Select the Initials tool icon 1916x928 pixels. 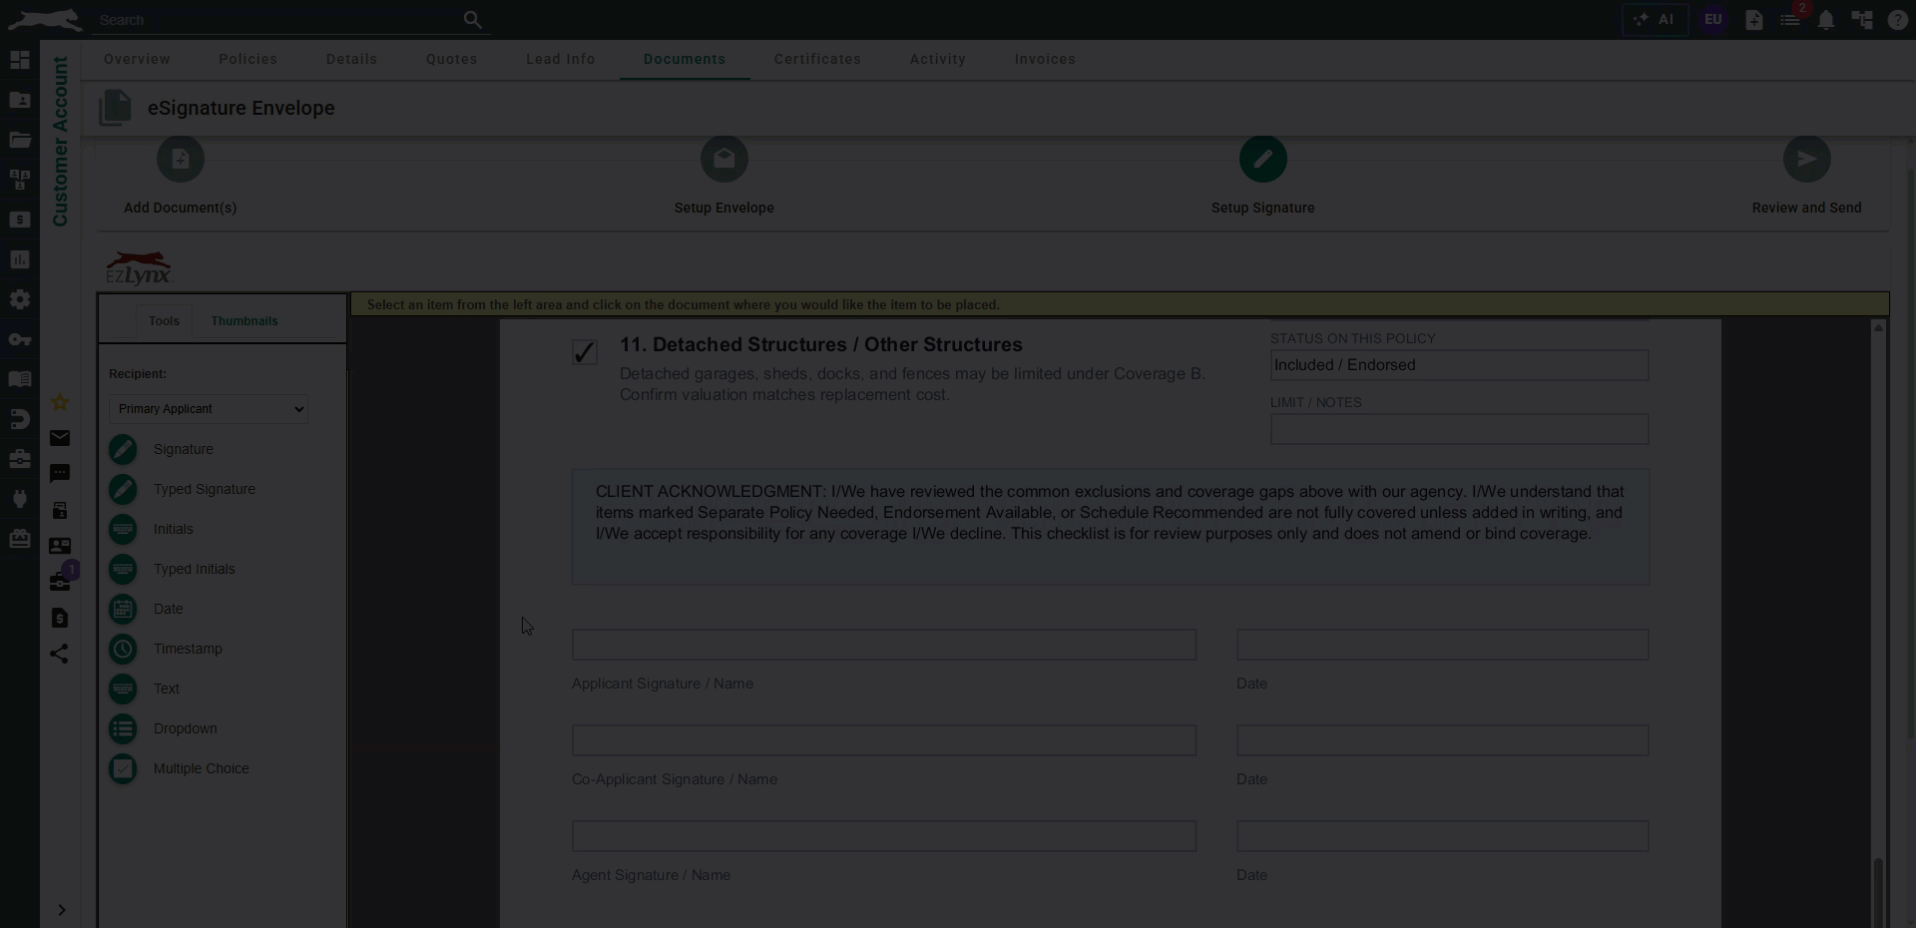(x=123, y=529)
